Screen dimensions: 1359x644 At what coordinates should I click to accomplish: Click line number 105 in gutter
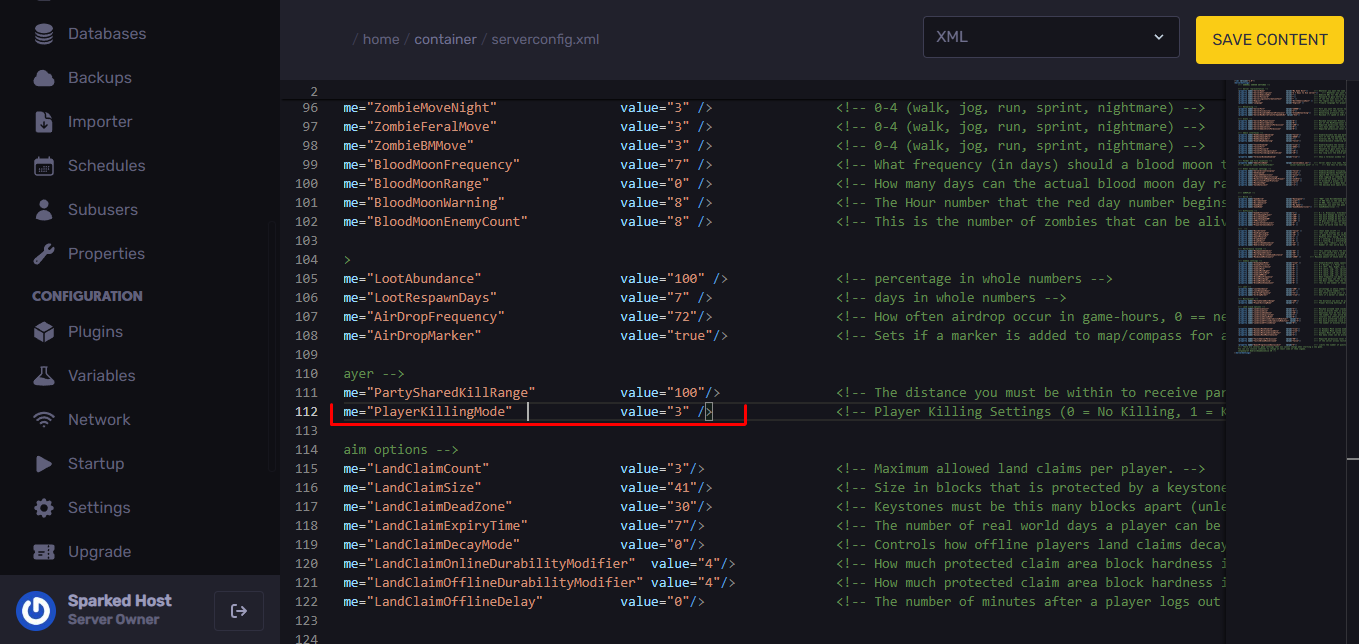tap(307, 279)
